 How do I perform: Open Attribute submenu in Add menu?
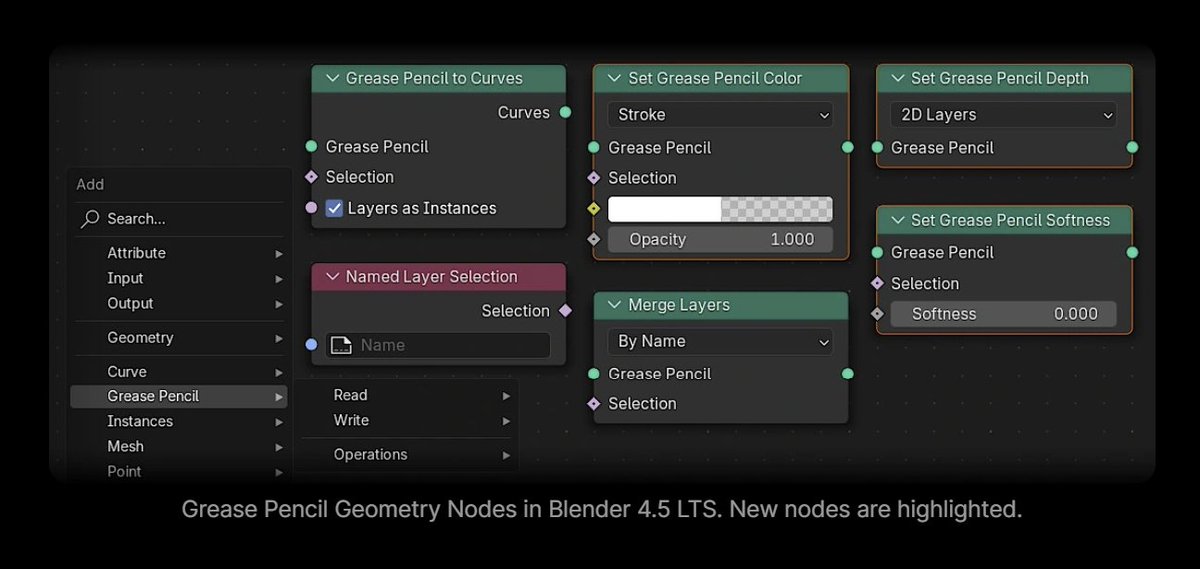click(179, 253)
